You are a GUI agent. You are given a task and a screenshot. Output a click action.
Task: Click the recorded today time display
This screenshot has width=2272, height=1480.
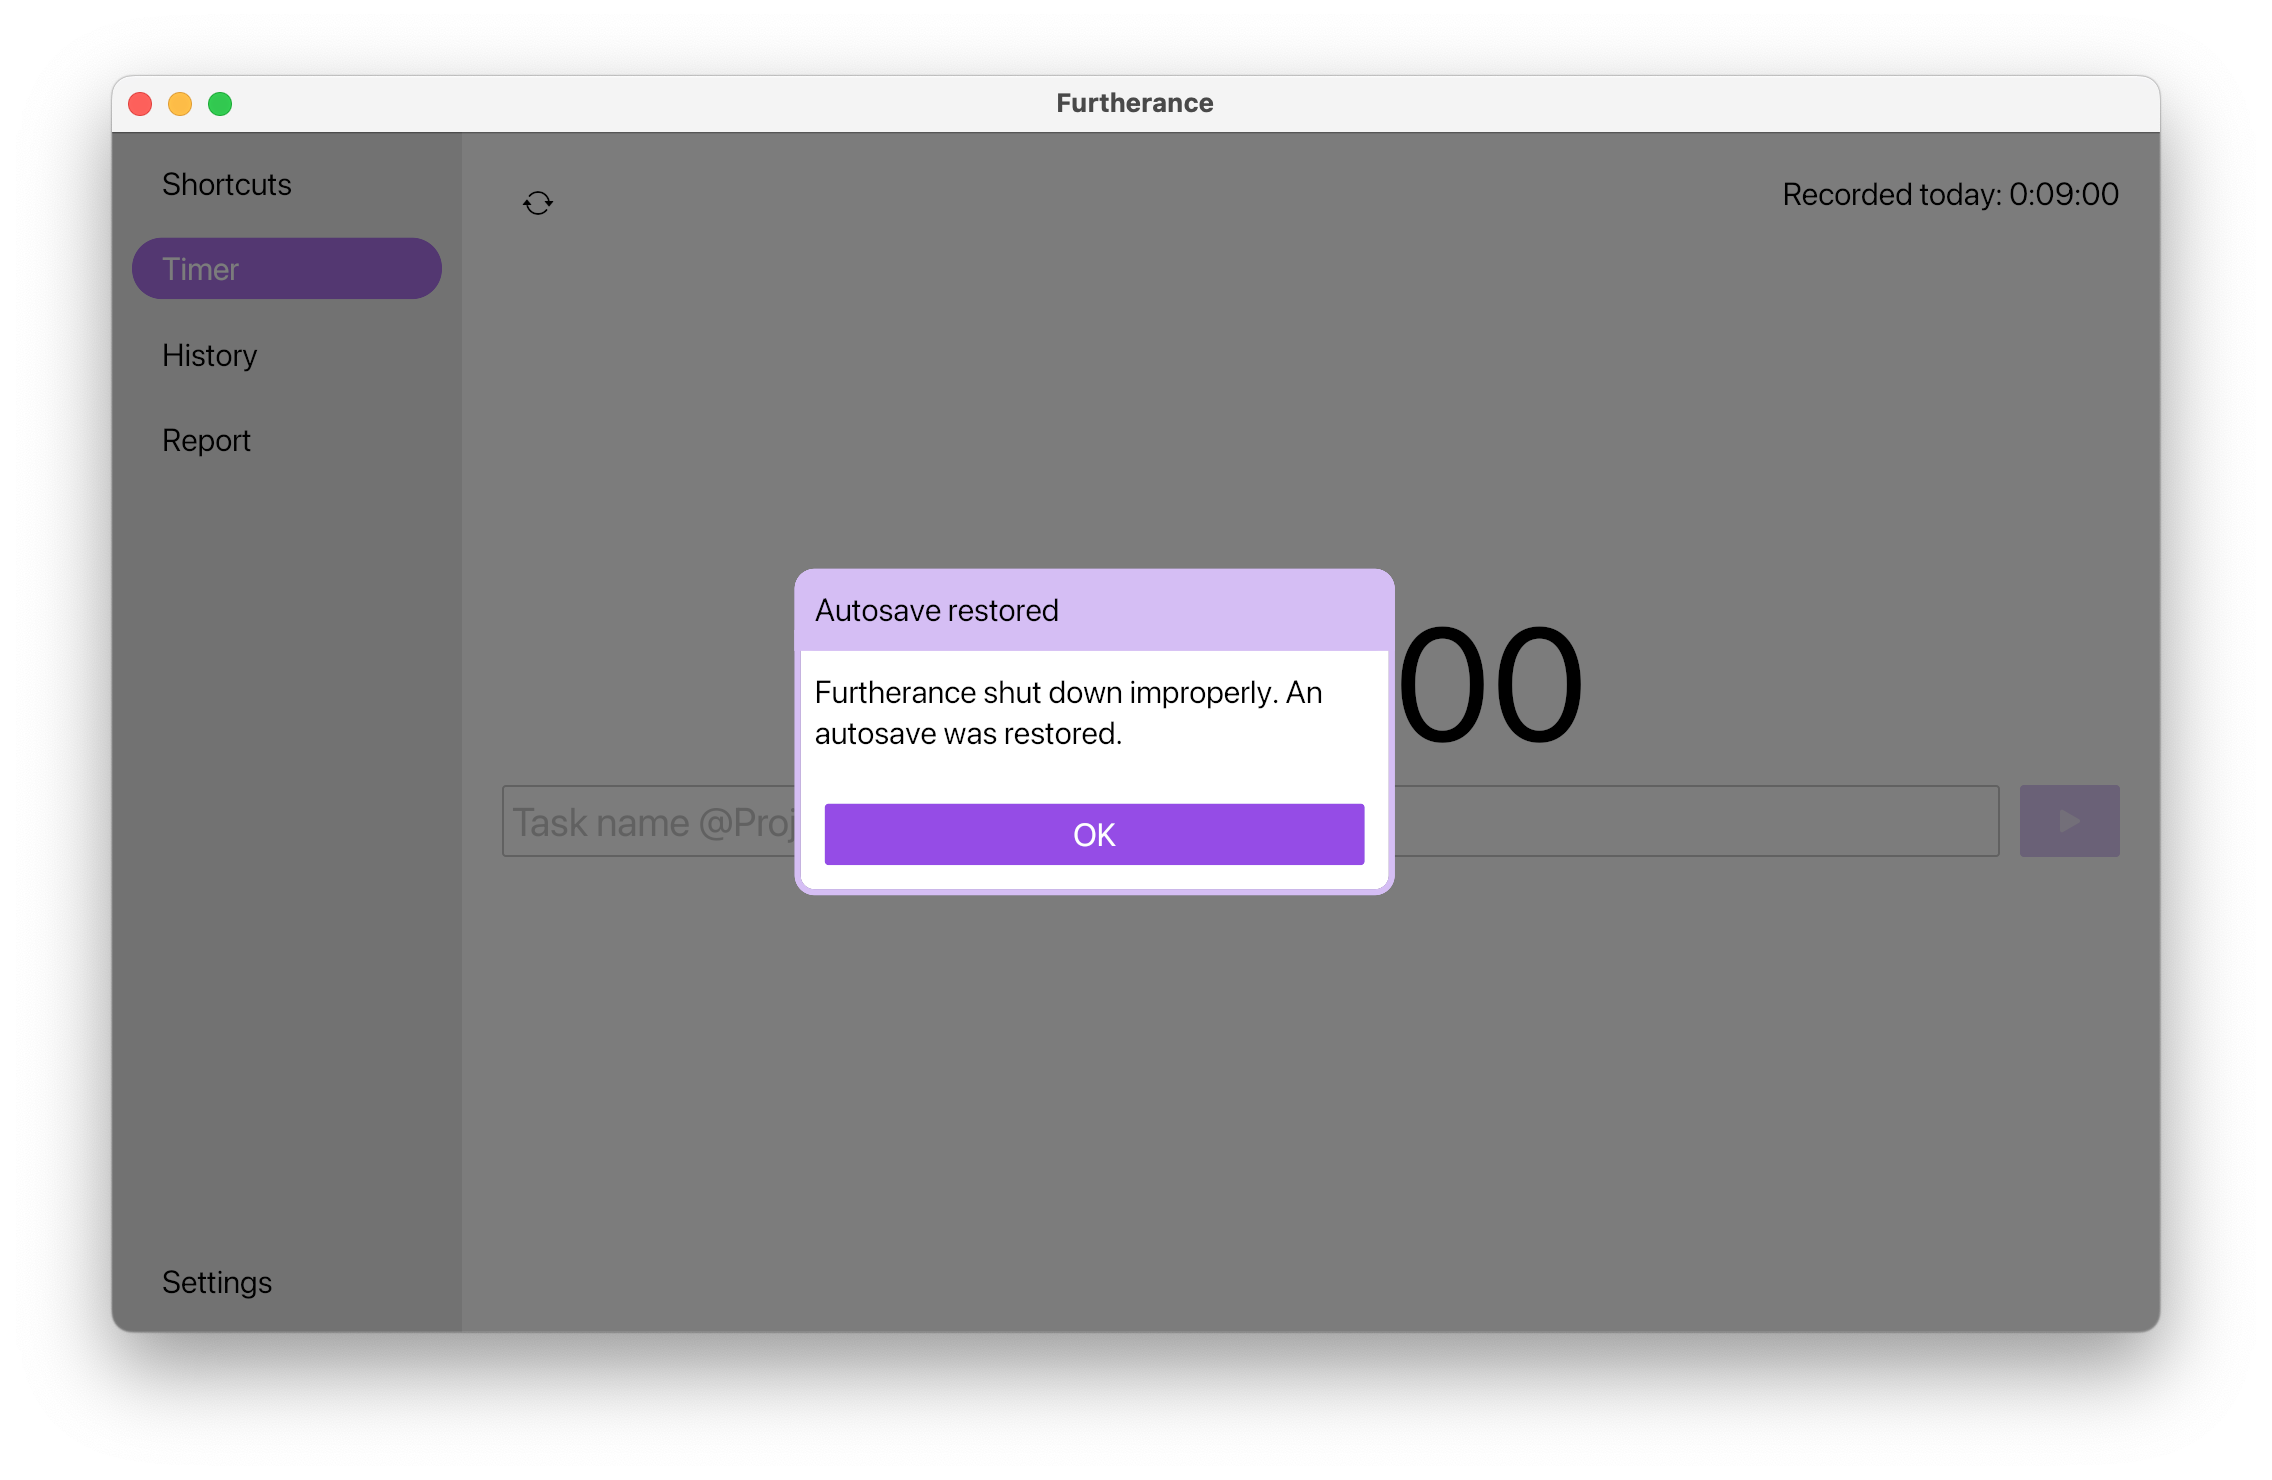click(1952, 195)
